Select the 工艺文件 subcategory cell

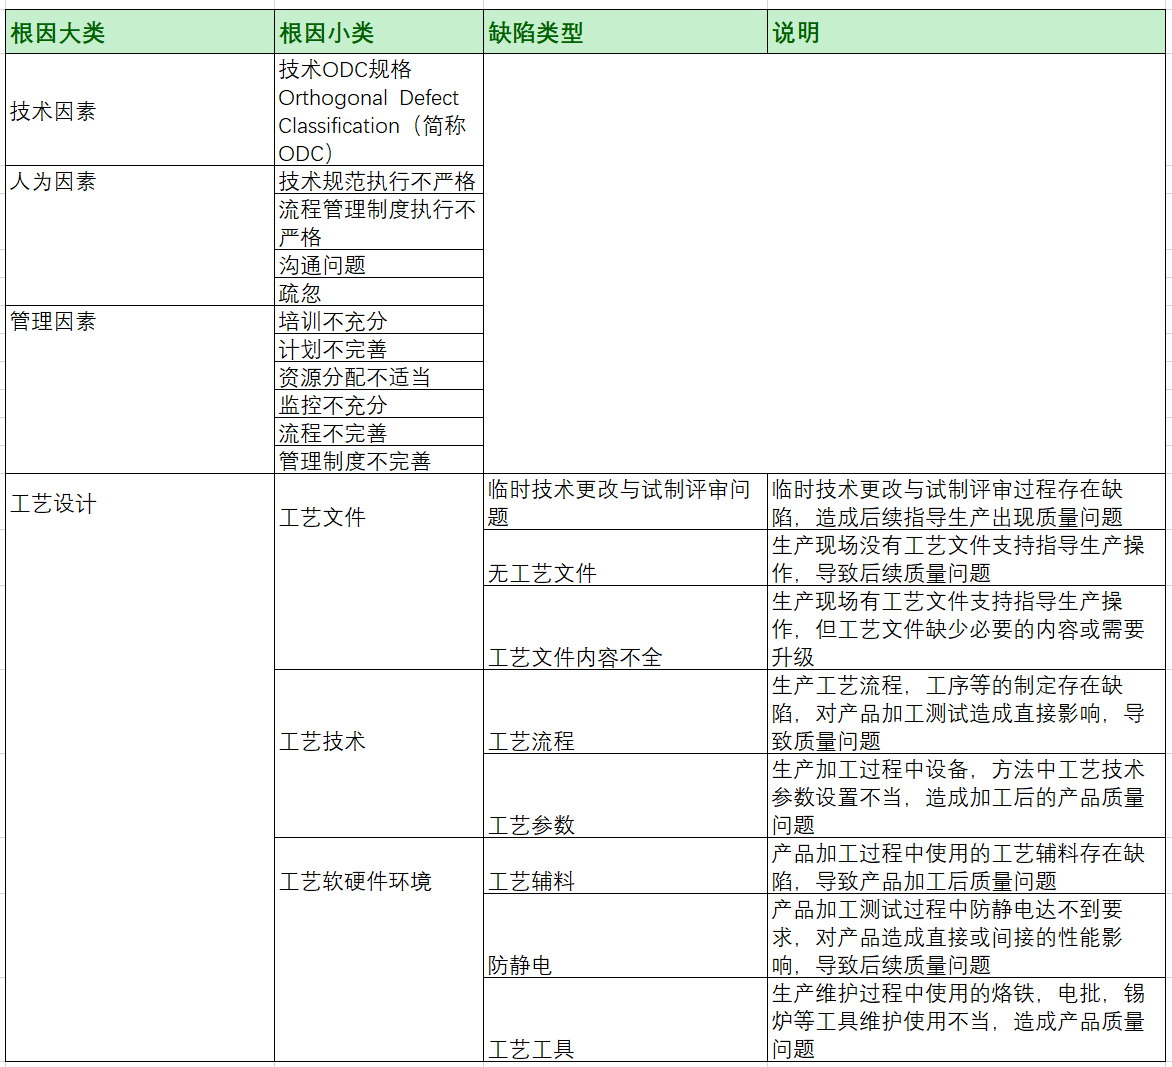pos(379,572)
